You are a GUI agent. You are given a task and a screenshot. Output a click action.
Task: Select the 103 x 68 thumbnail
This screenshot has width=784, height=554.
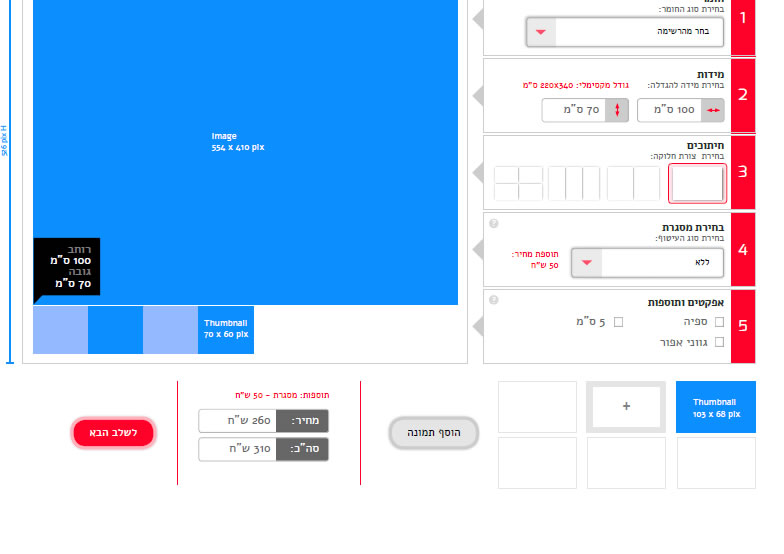pyautogui.click(x=716, y=407)
